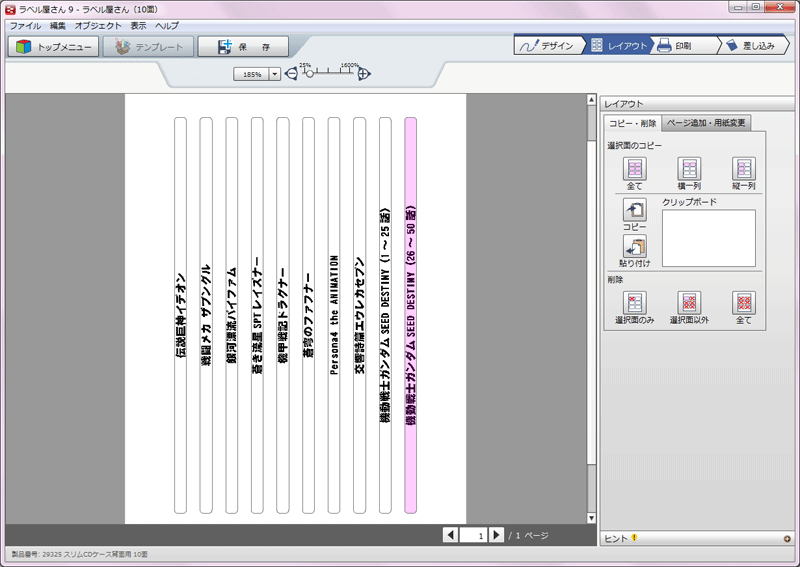Select the 蒼穹のファフナー label strip
This screenshot has width=800, height=567.
click(x=308, y=315)
